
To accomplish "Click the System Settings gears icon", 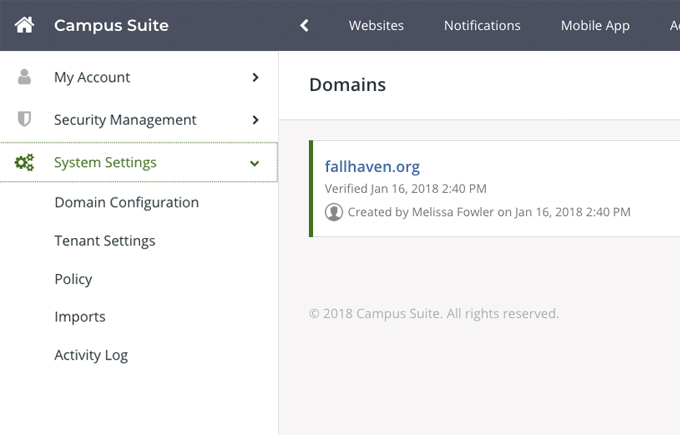I will (24, 162).
